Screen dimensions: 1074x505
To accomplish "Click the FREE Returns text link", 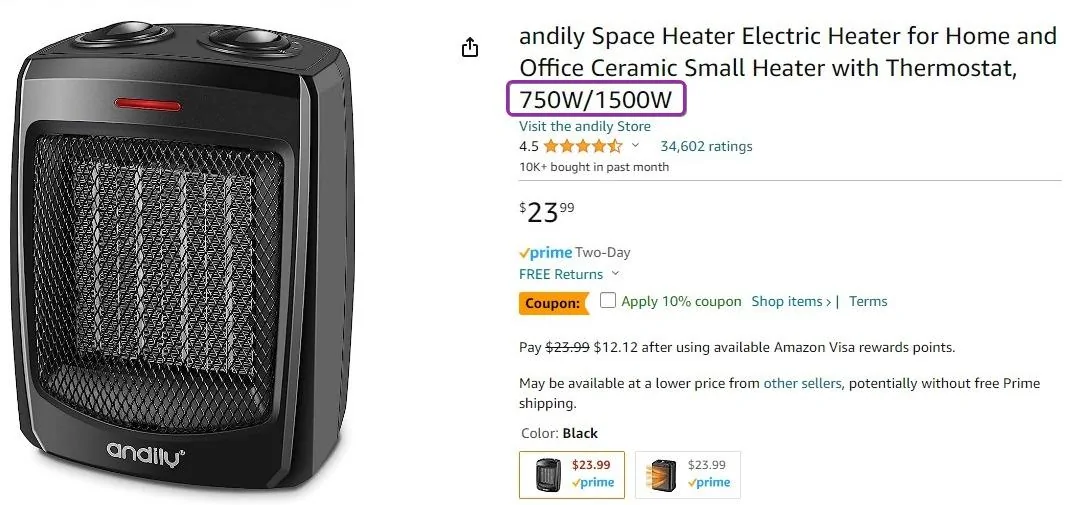I will (x=561, y=274).
